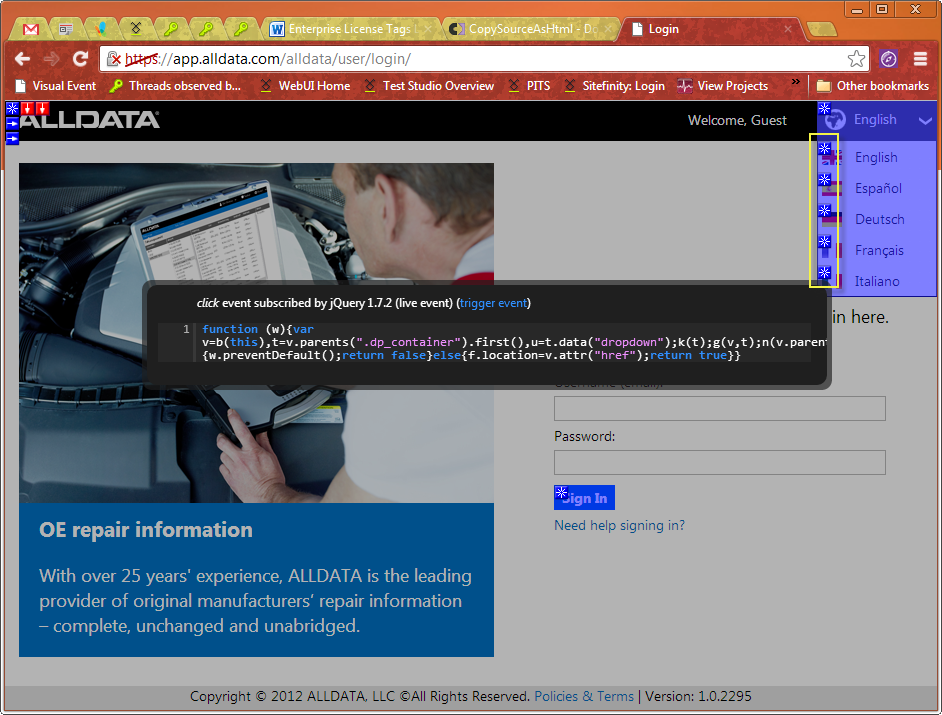This screenshot has width=942, height=715.
Task: Open the Chrome menu hamburger icon
Action: [x=920, y=59]
